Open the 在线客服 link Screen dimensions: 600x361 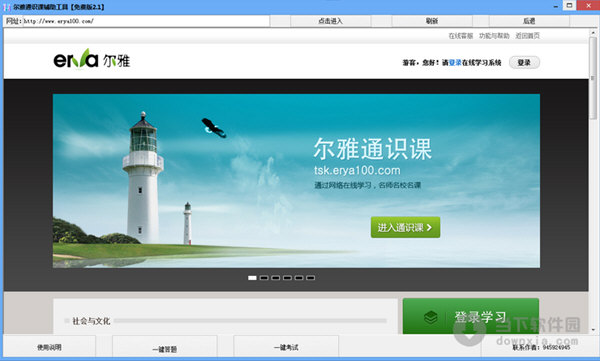pyautogui.click(x=461, y=36)
